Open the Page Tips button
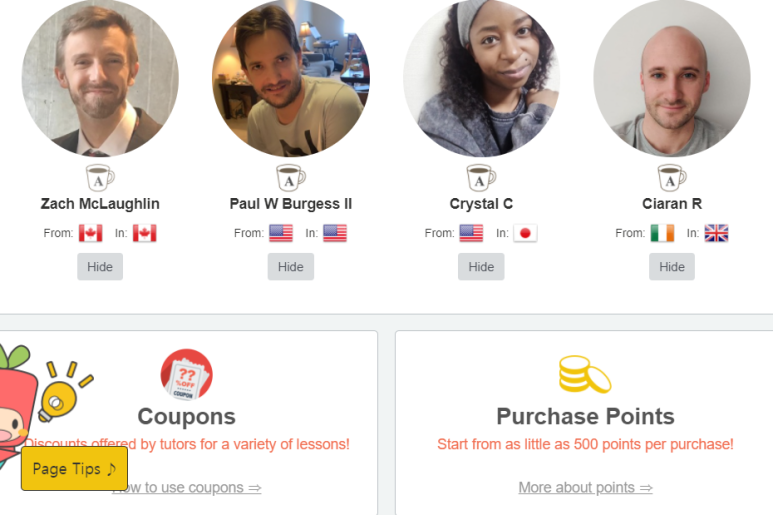This screenshot has height=515, width=773. click(74, 469)
